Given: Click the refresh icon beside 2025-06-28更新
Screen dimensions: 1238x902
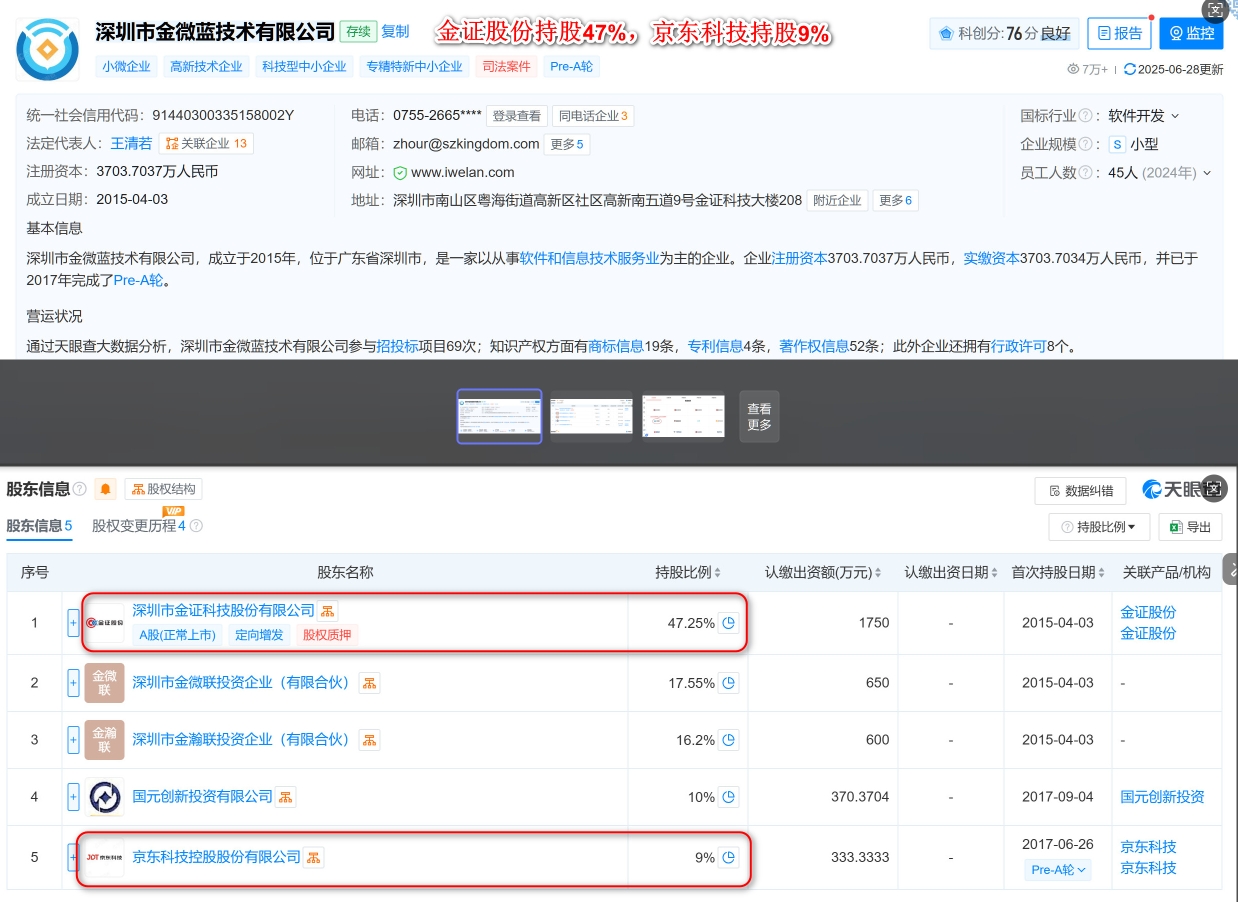Looking at the screenshot, I should tap(1130, 69).
